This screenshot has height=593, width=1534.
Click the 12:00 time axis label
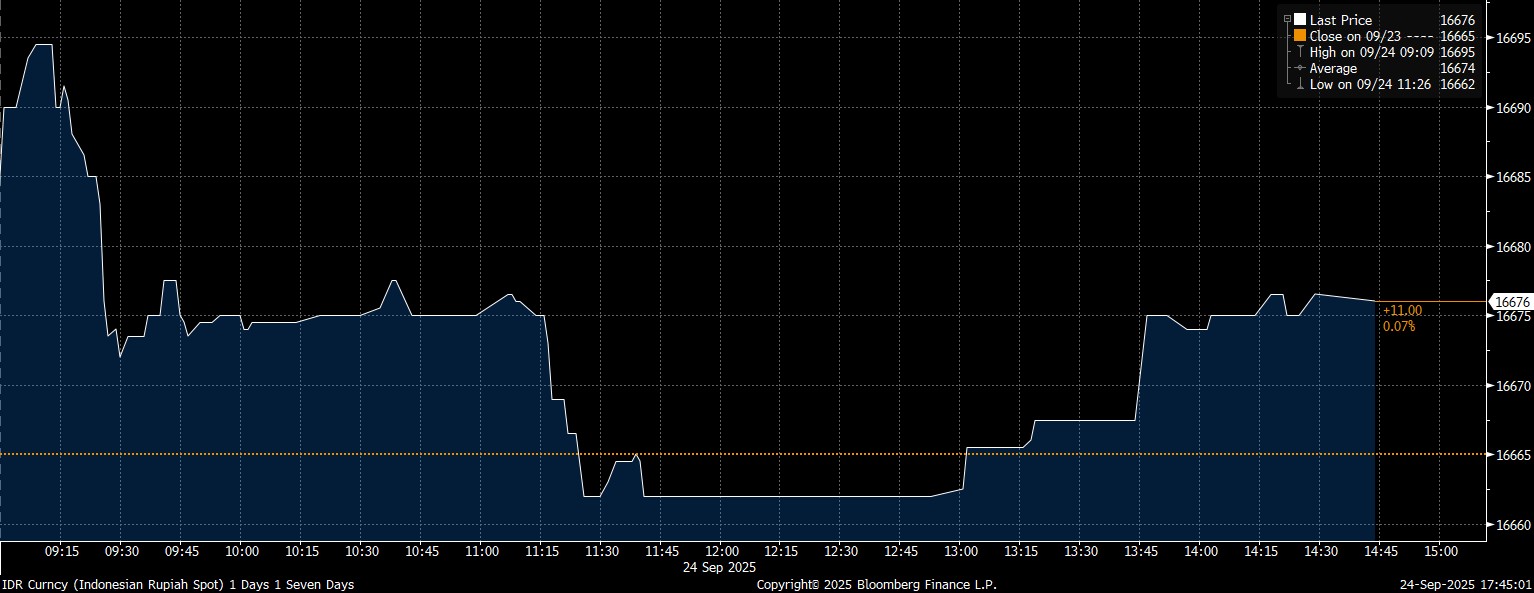click(x=722, y=551)
